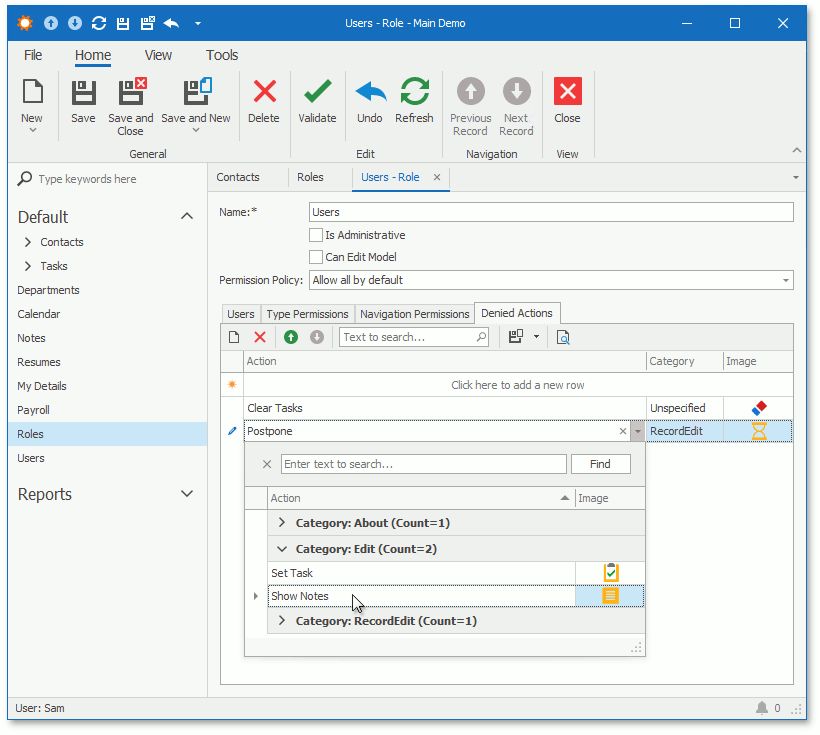820x735 pixels.
Task: Click the Validate checkmark icon
Action: point(317,93)
